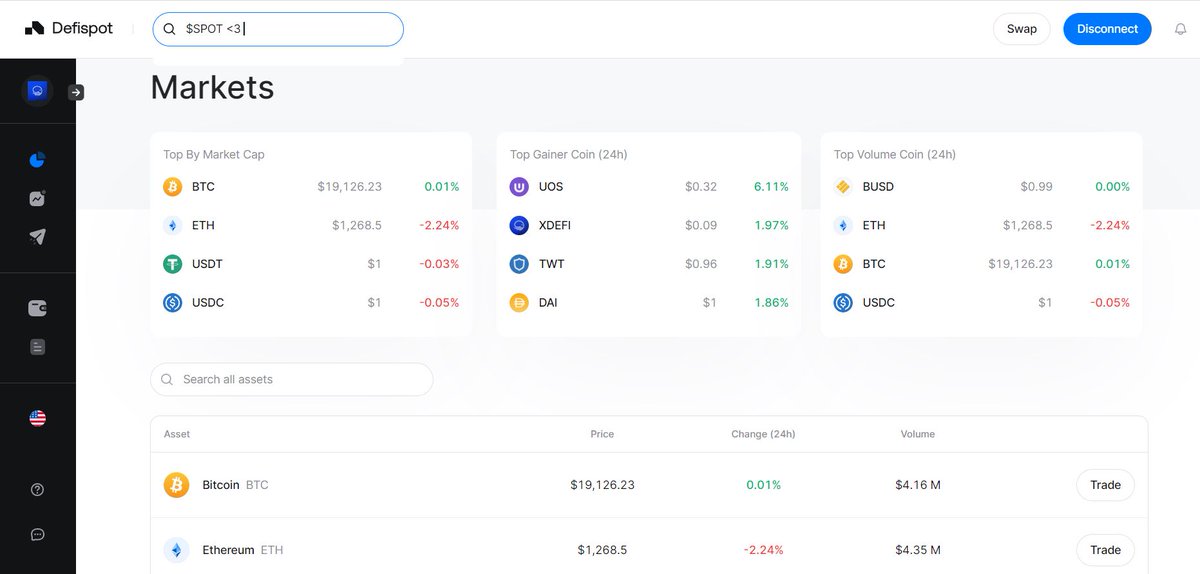1200x574 pixels.
Task: Select the UOS label in Top Gainer
Action: (x=550, y=187)
